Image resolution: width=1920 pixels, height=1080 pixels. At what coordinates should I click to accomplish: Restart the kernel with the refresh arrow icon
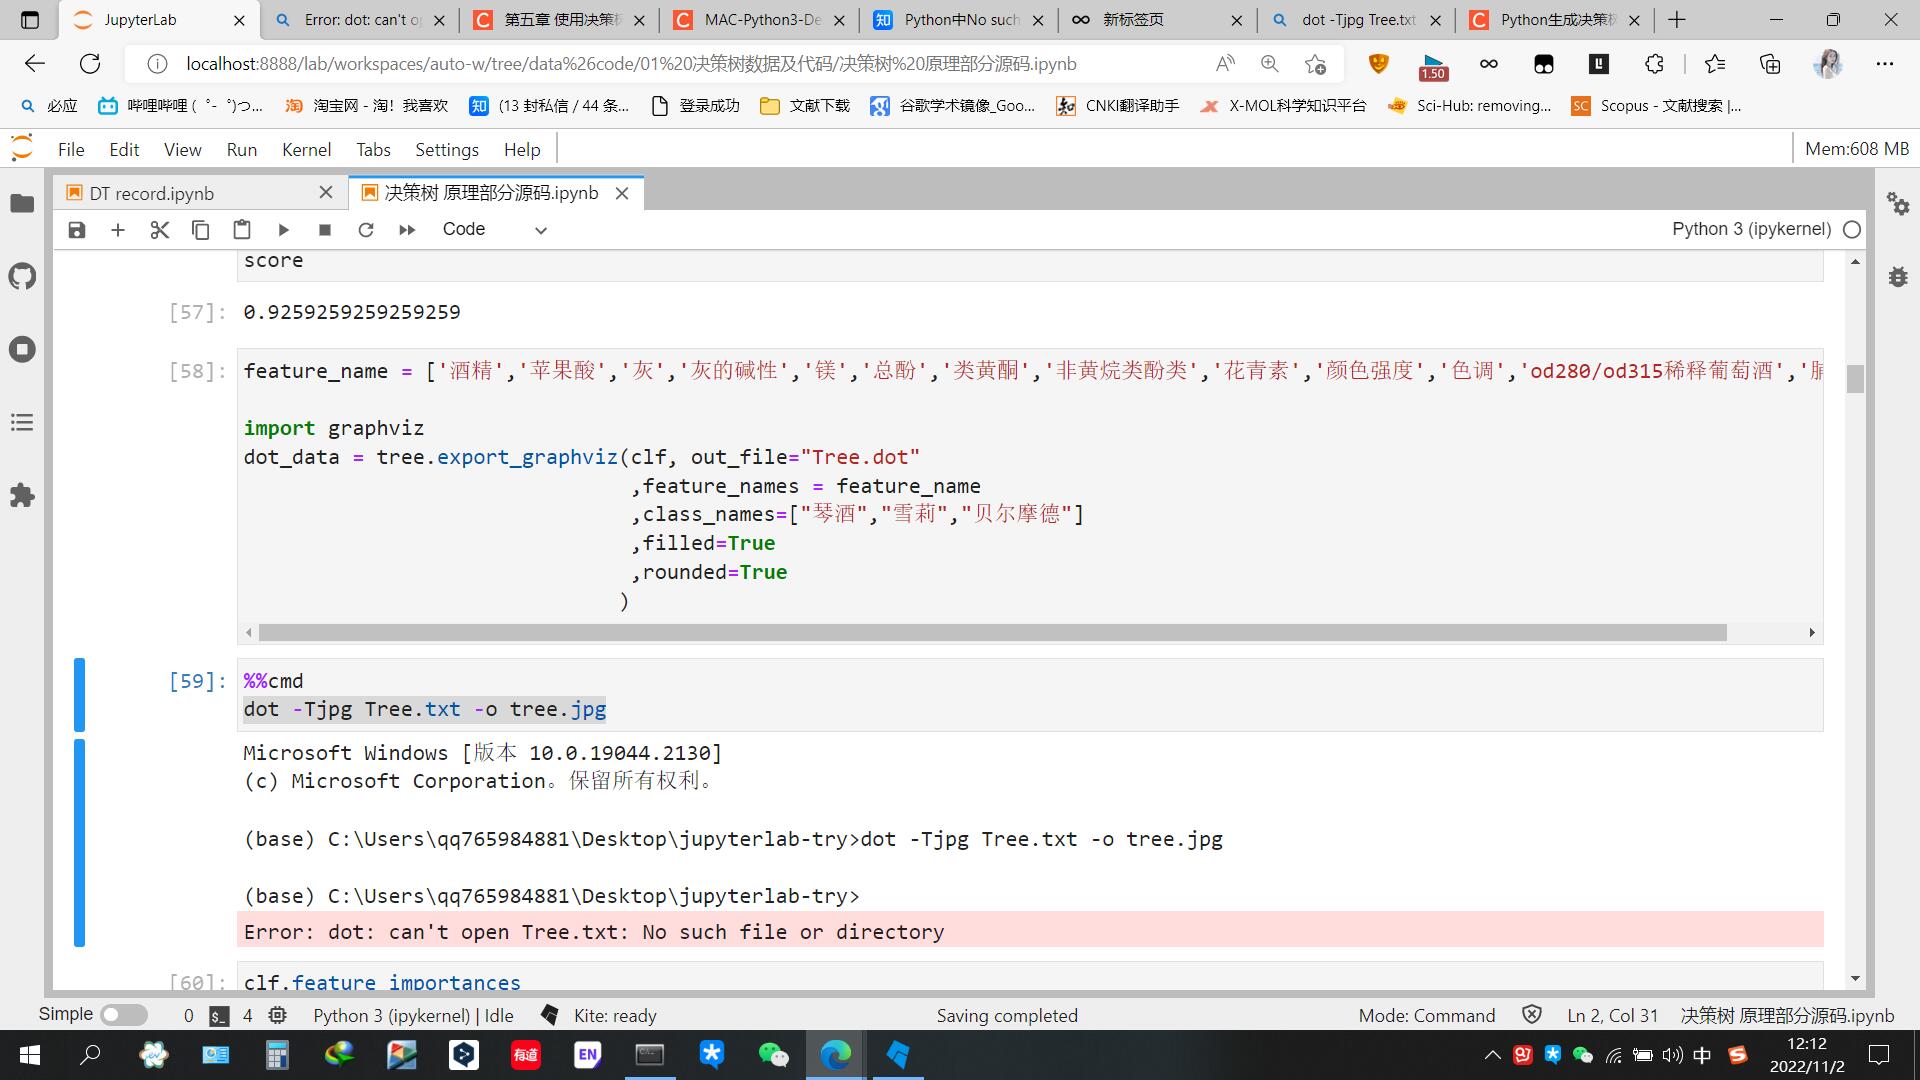pyautogui.click(x=366, y=230)
